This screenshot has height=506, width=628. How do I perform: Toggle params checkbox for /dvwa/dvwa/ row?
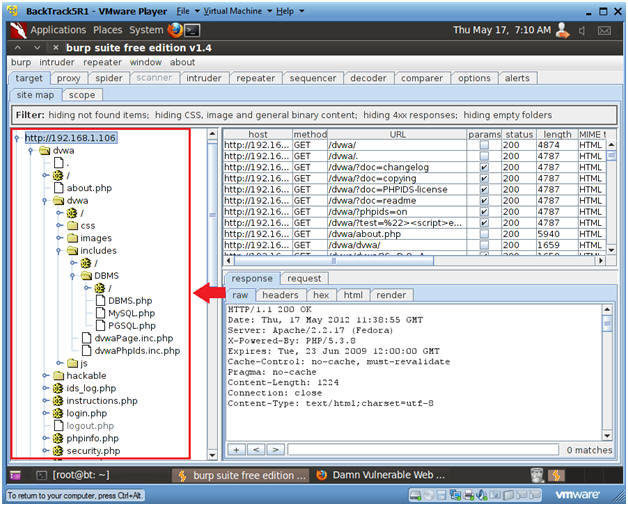pyautogui.click(x=484, y=245)
